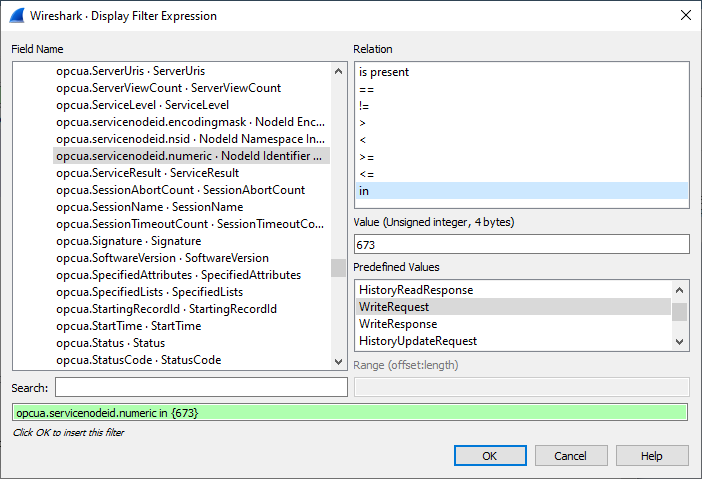
Task: Select opcua.ServiceResult field
Action: (x=191, y=173)
